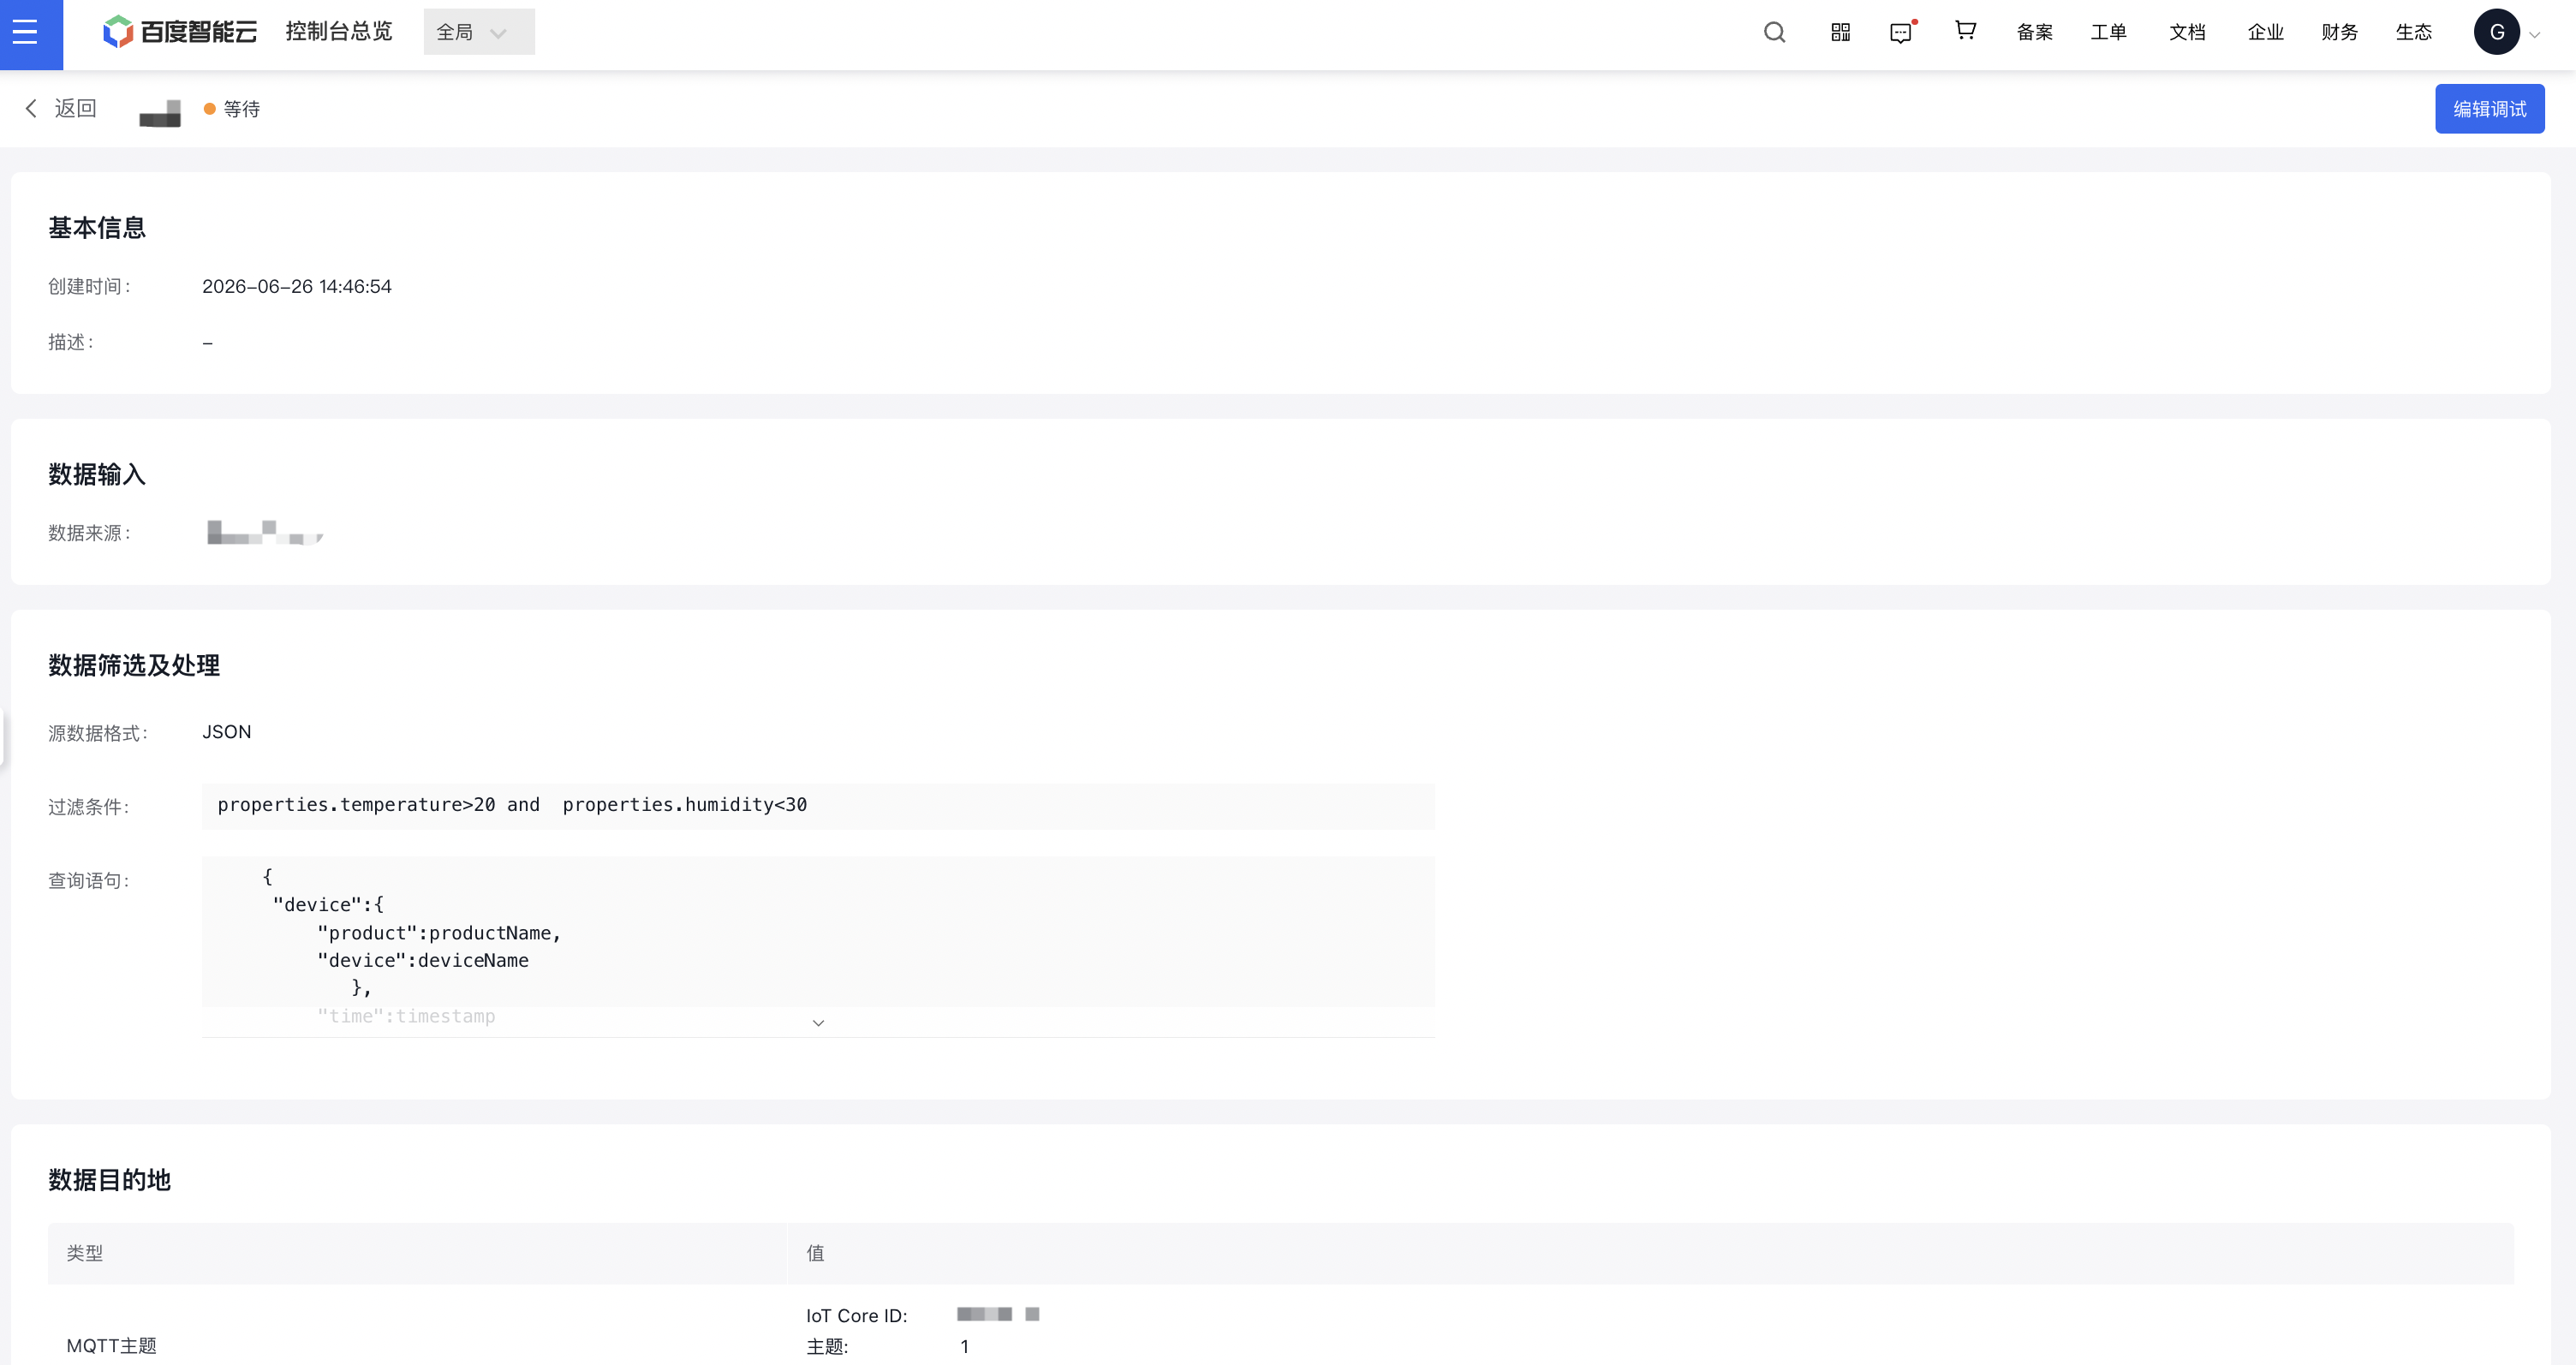Click the 数据目的地 section heading
This screenshot has width=2576, height=1365.
(x=109, y=1180)
